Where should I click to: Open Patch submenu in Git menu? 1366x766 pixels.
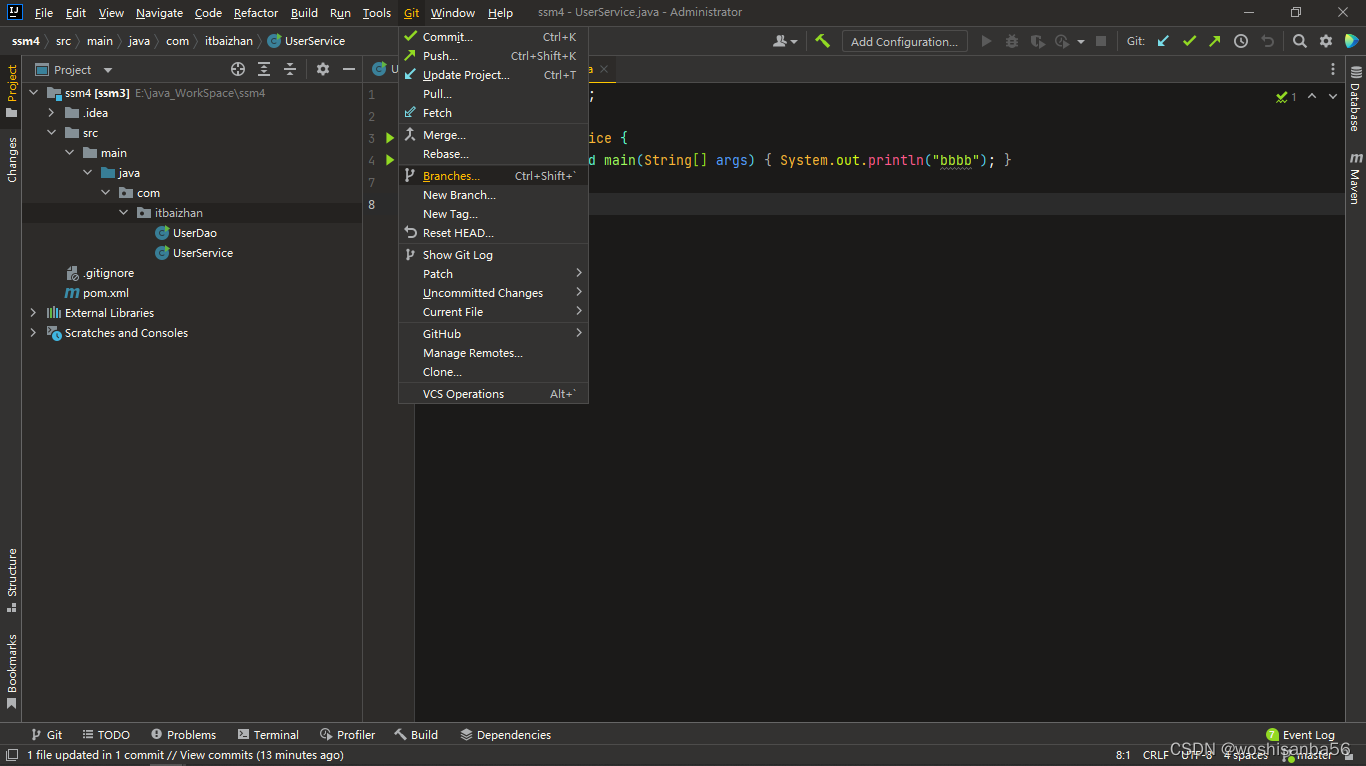point(493,273)
